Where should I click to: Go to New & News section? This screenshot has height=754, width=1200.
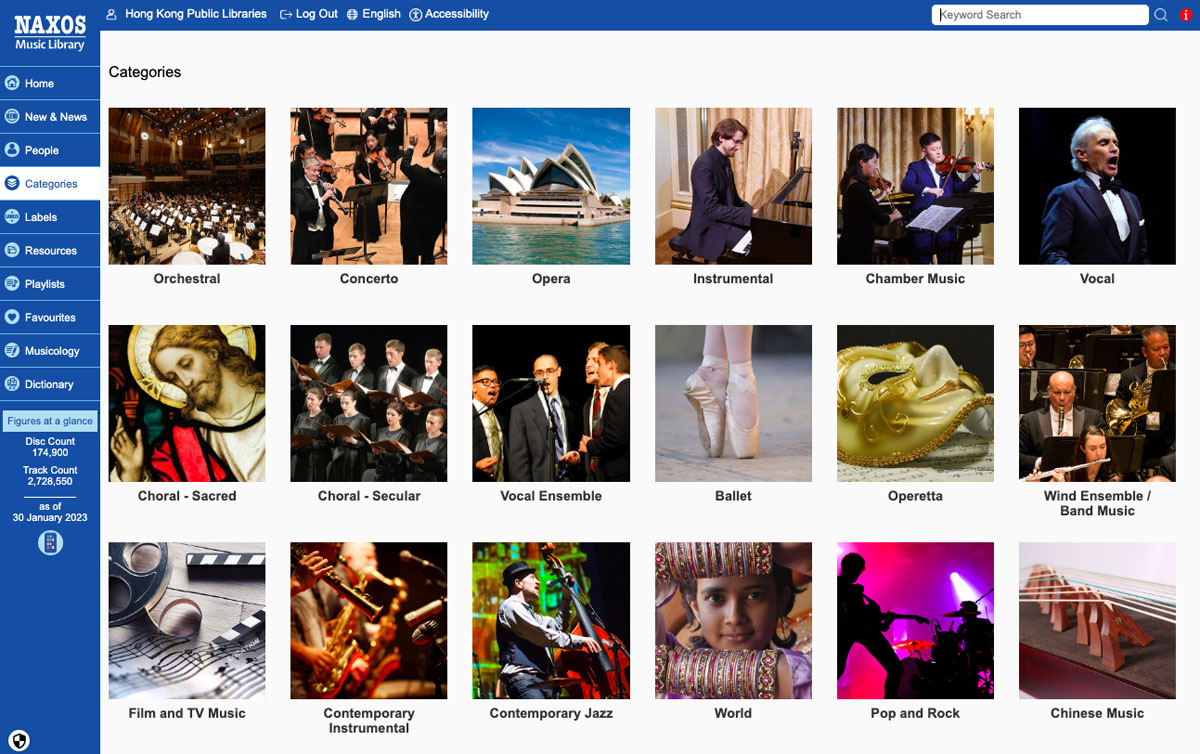[55, 117]
